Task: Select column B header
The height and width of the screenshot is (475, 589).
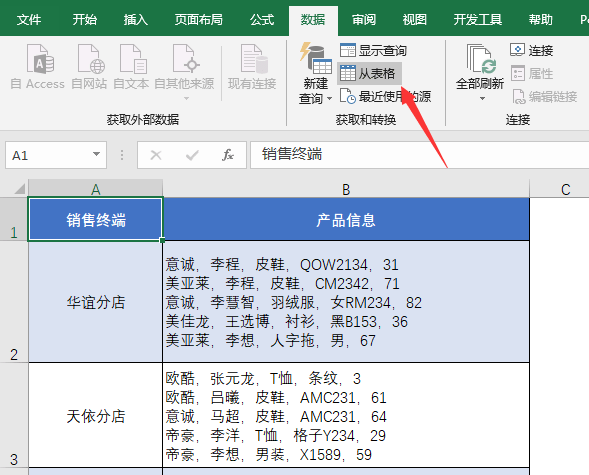Action: click(x=346, y=189)
